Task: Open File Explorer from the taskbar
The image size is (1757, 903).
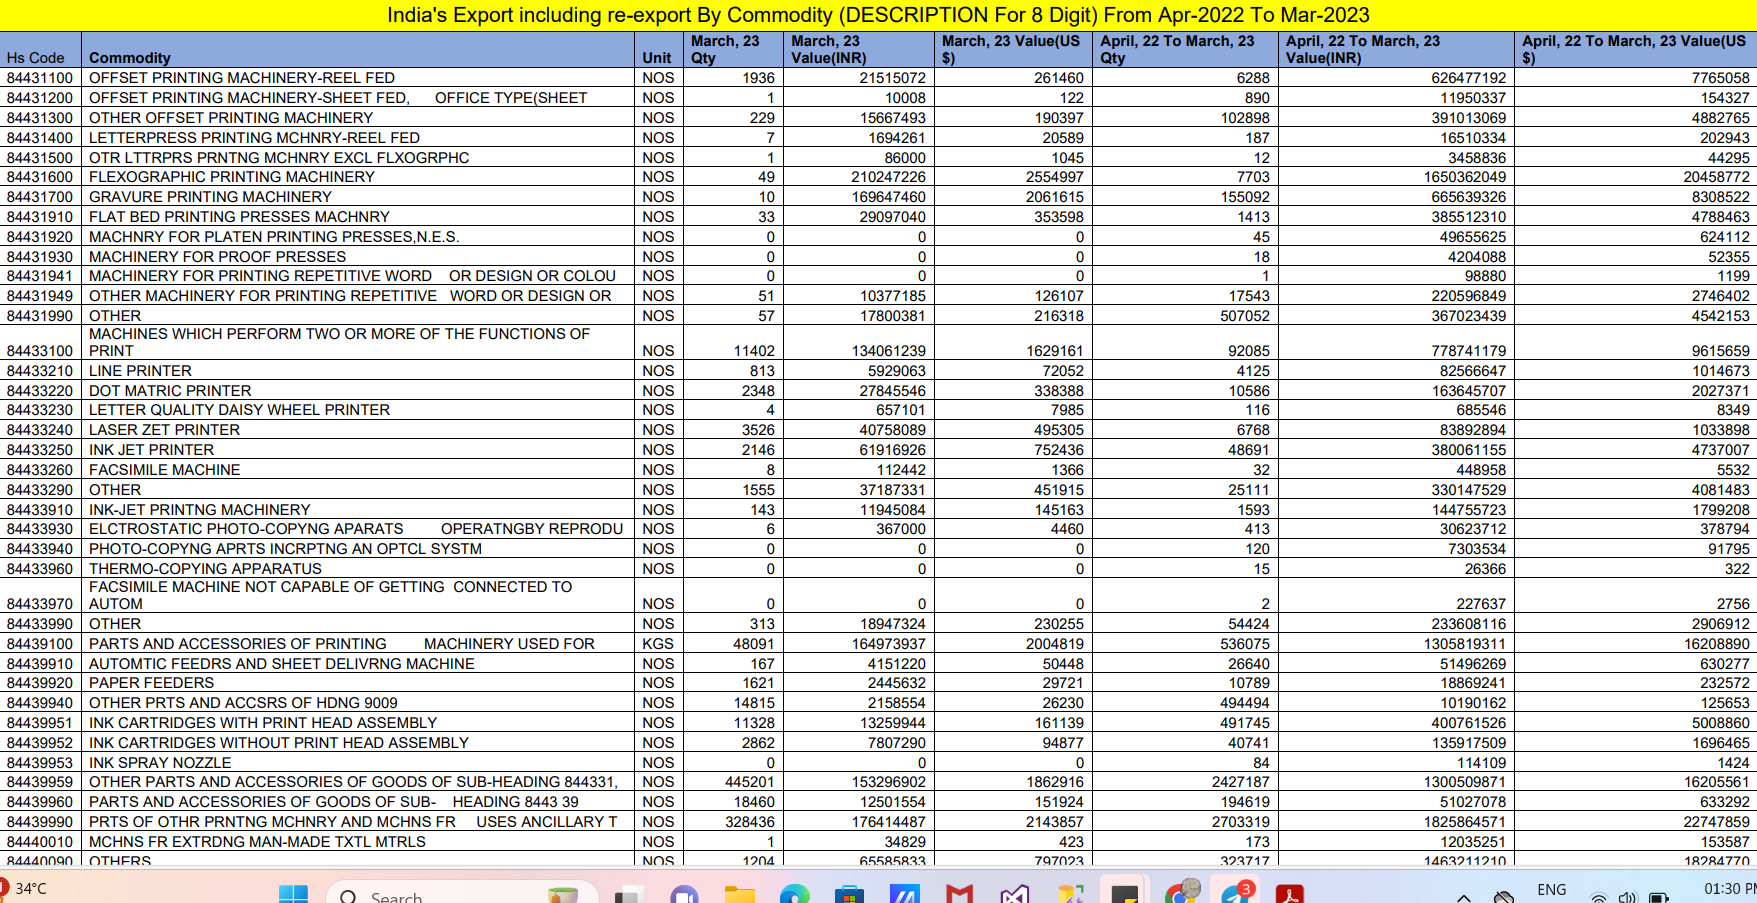Action: pyautogui.click(x=739, y=894)
